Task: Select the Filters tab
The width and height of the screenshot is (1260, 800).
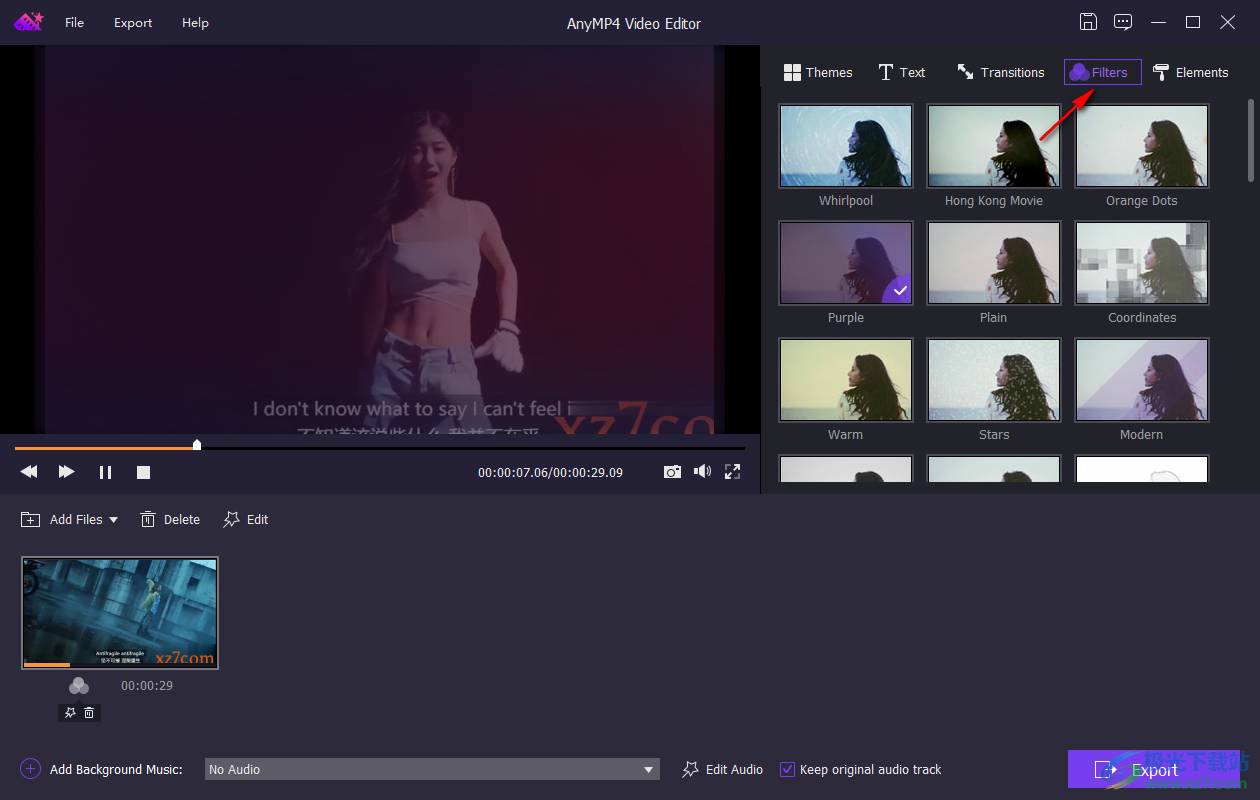Action: tap(1102, 72)
